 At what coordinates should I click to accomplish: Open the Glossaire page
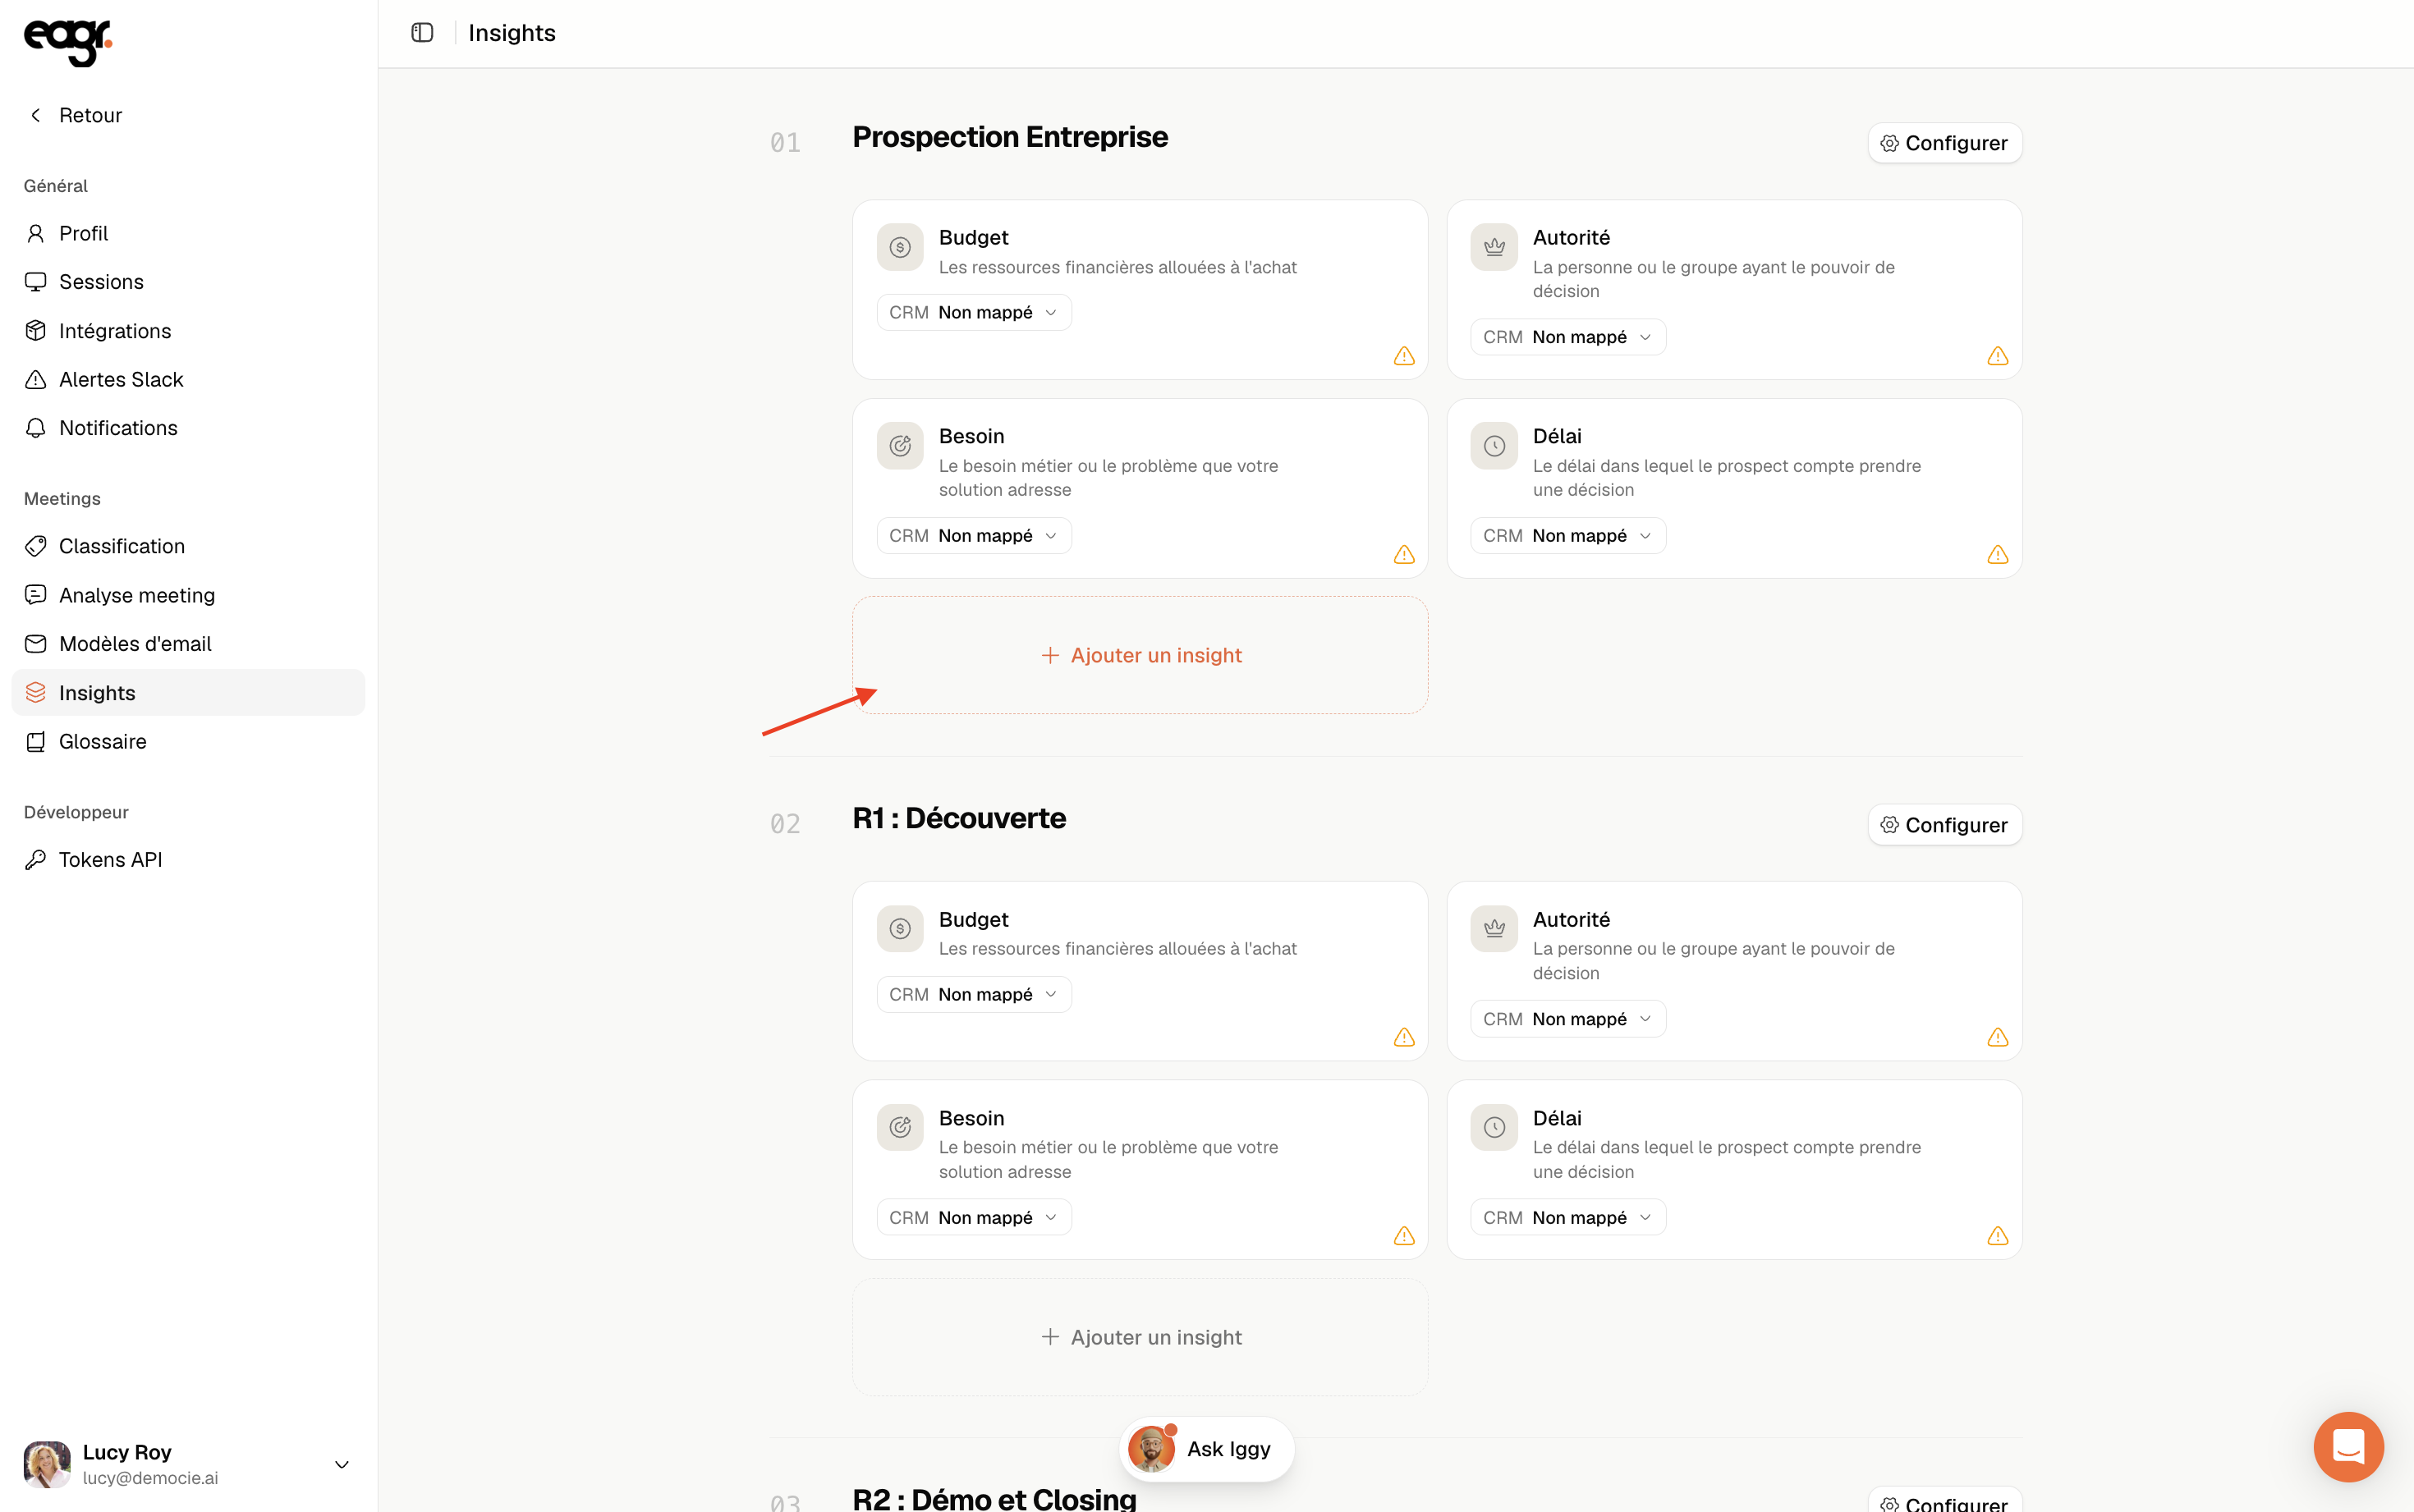[x=188, y=742]
